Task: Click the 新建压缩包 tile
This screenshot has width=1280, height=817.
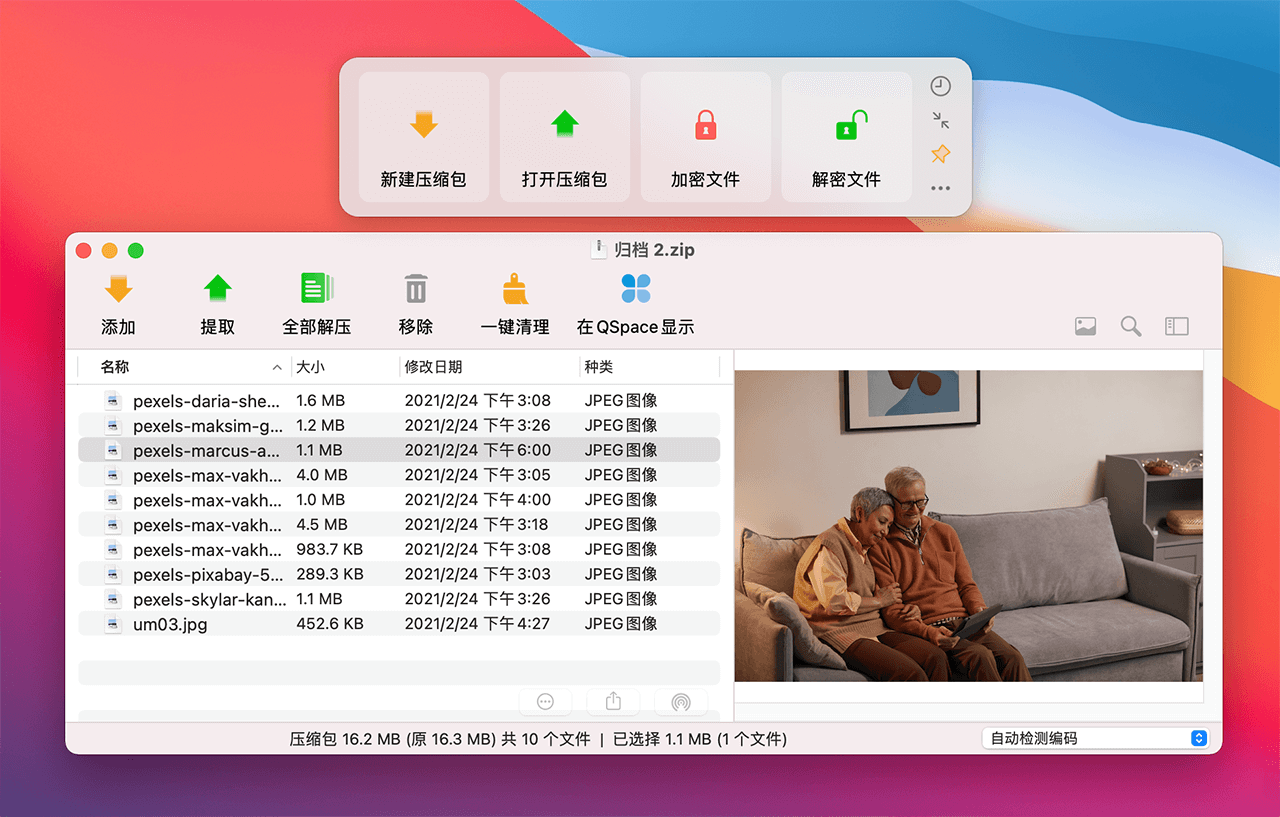Action: point(424,137)
